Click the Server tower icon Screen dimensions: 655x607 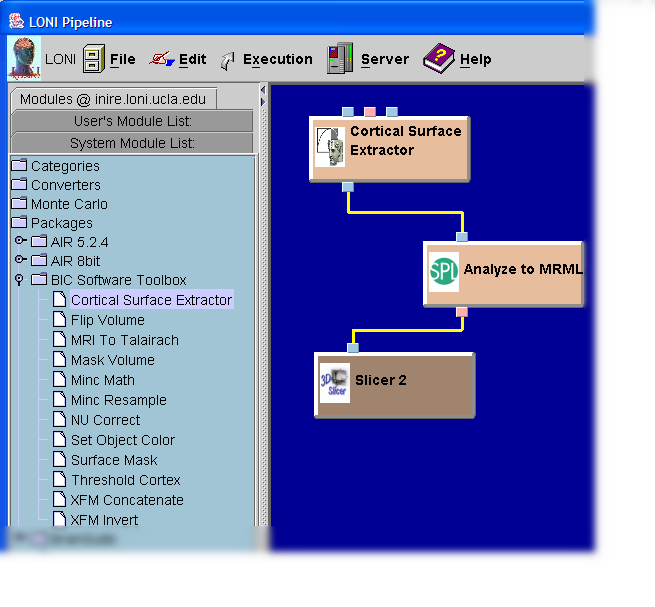(x=340, y=59)
